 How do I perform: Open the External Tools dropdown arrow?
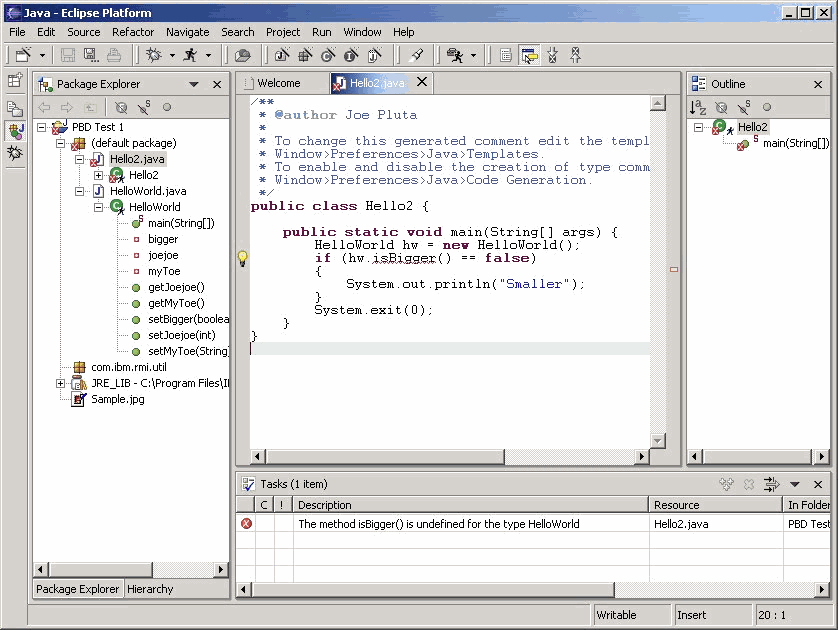473,55
